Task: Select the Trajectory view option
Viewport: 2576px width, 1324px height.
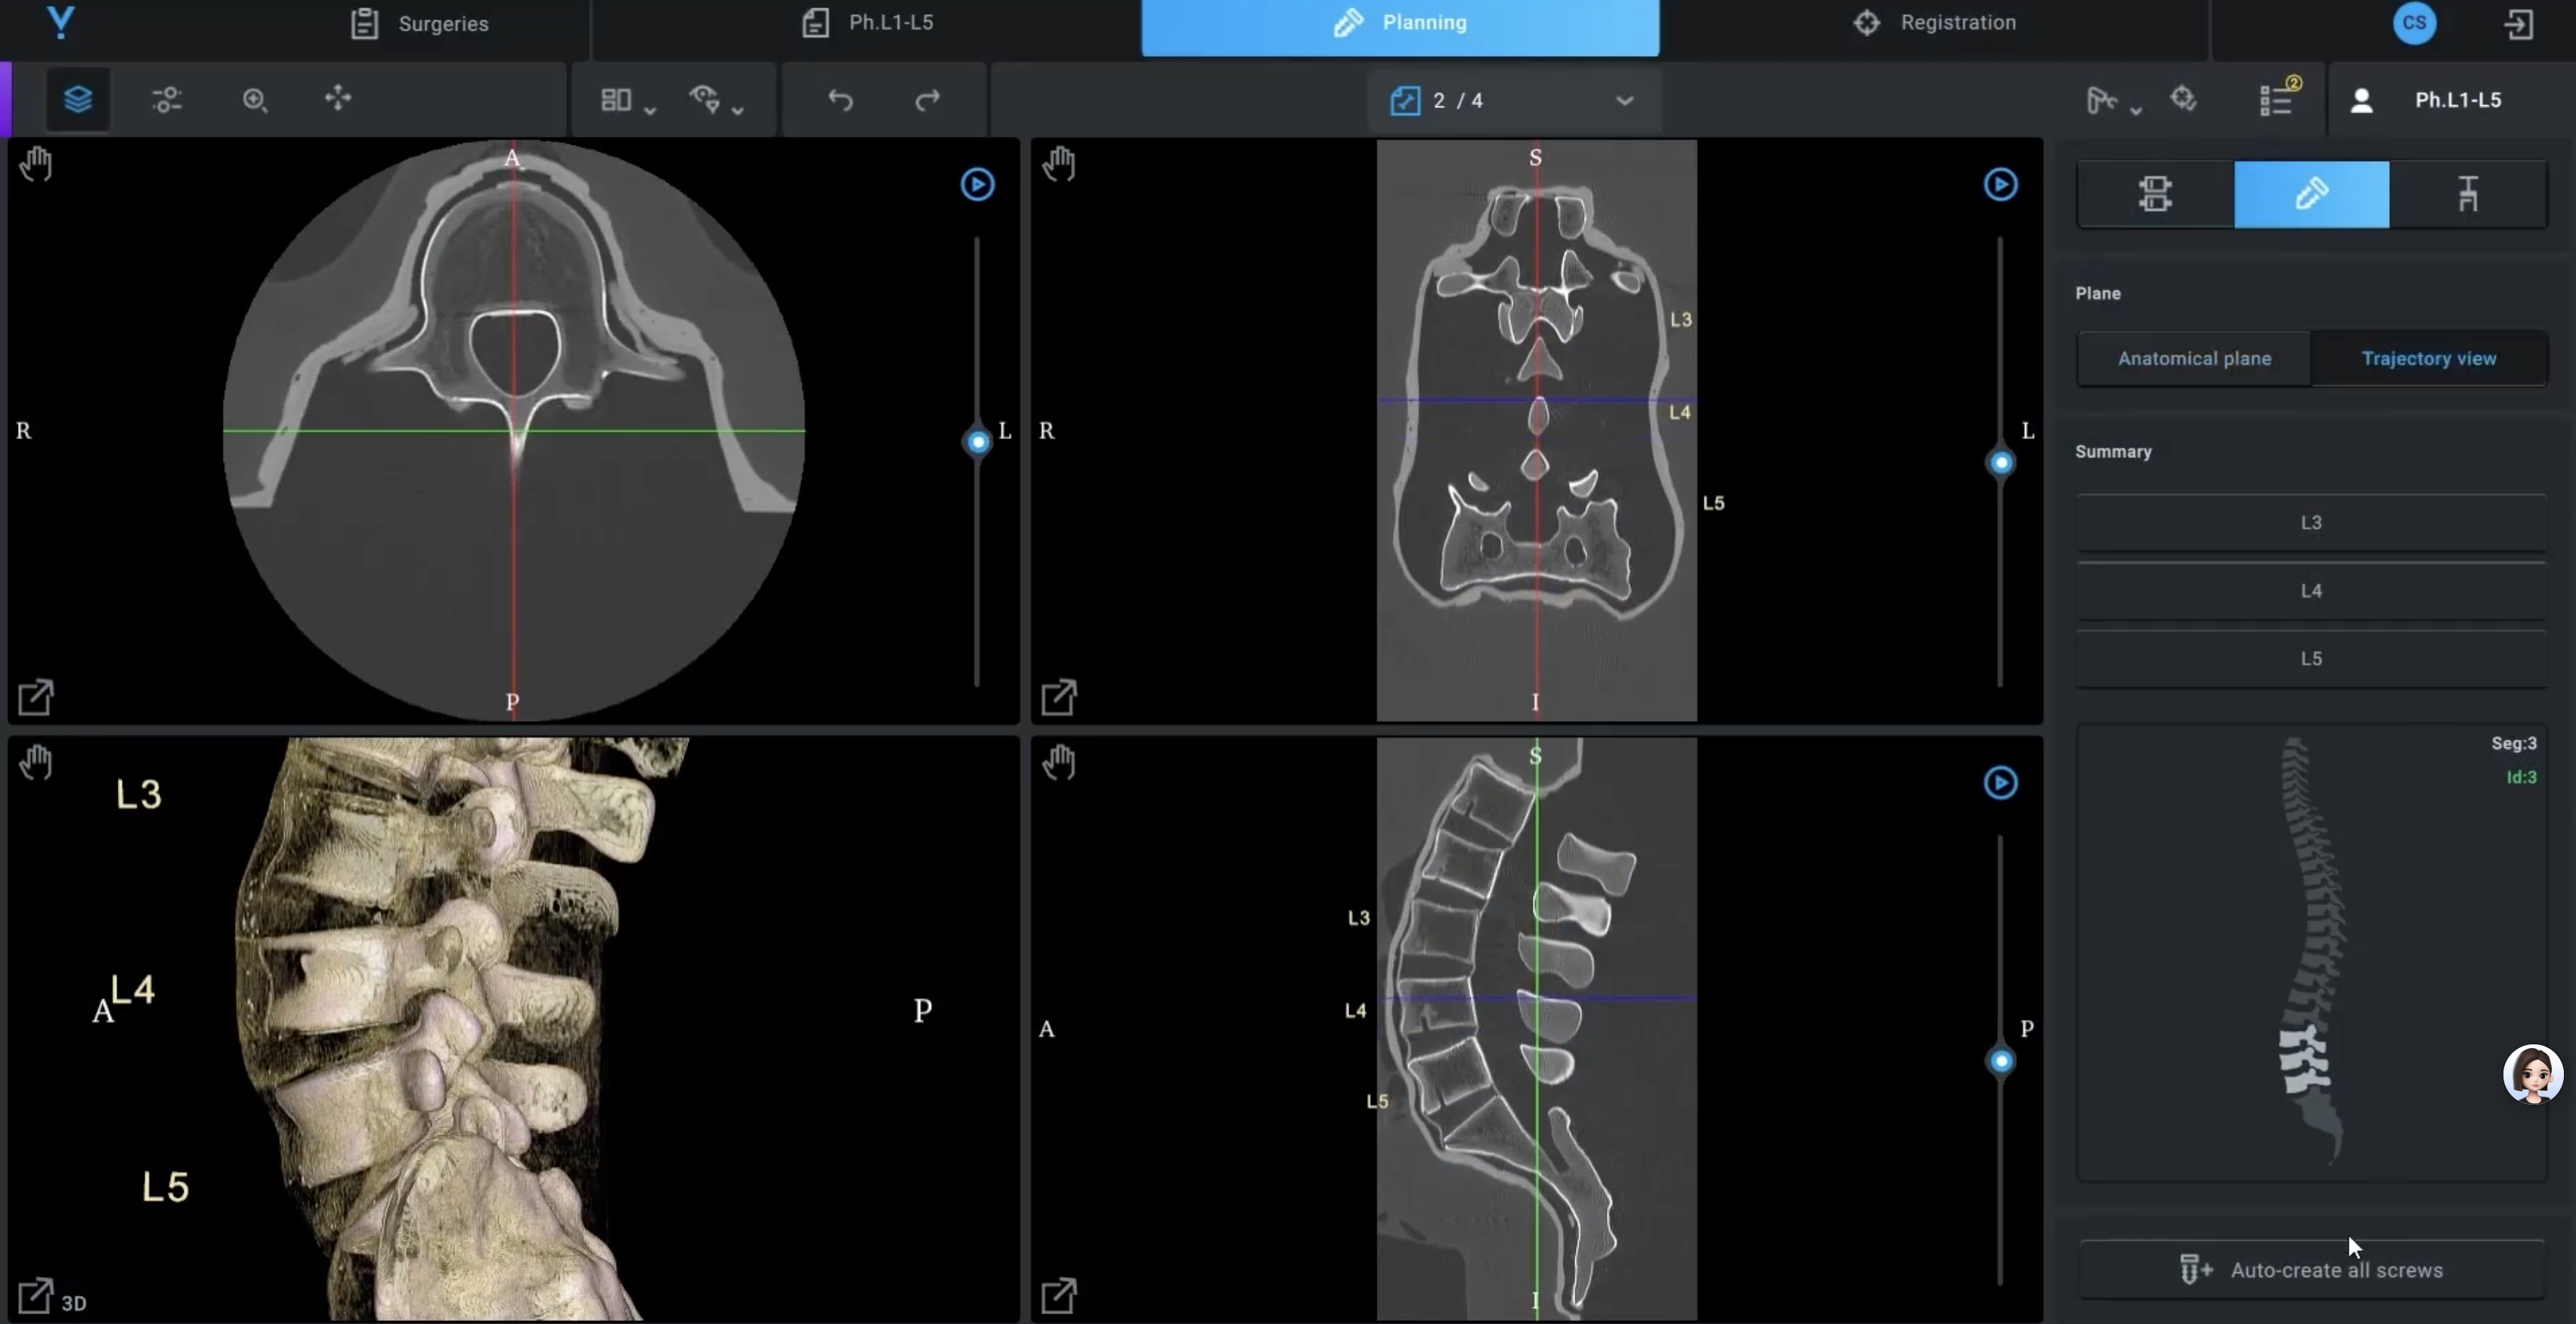Action: click(2428, 358)
